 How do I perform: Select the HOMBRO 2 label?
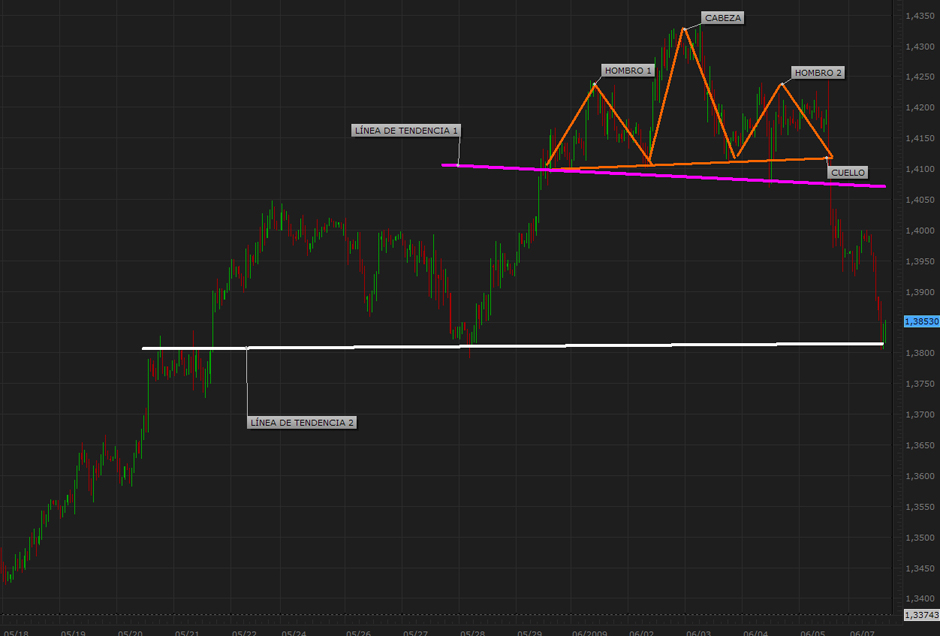coord(818,73)
